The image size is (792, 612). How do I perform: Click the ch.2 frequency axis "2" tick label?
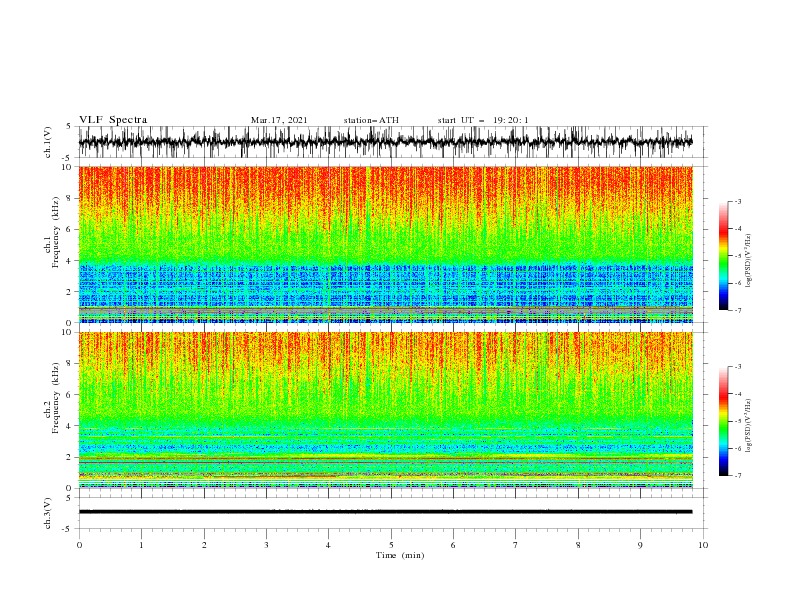[69, 457]
